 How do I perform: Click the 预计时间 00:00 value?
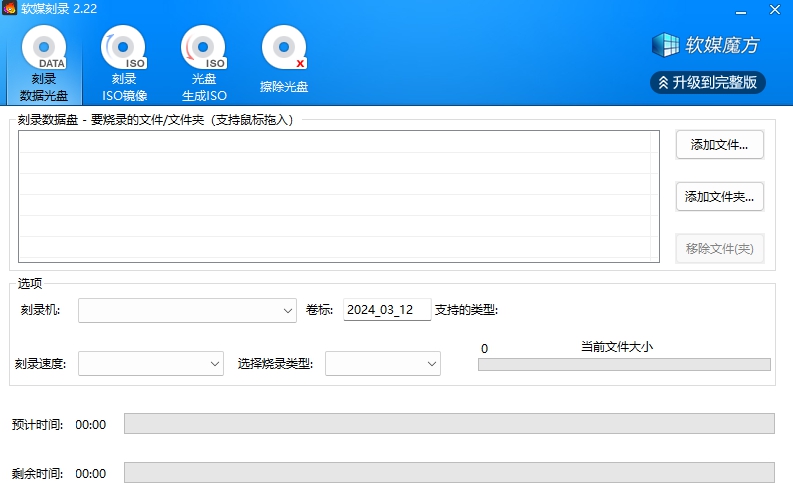(x=91, y=424)
